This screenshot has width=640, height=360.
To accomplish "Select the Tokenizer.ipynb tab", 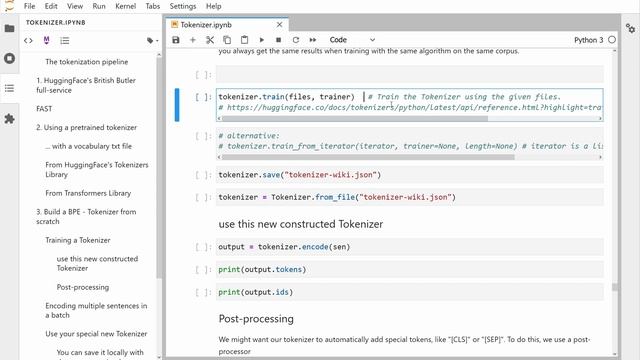I will pos(227,25).
